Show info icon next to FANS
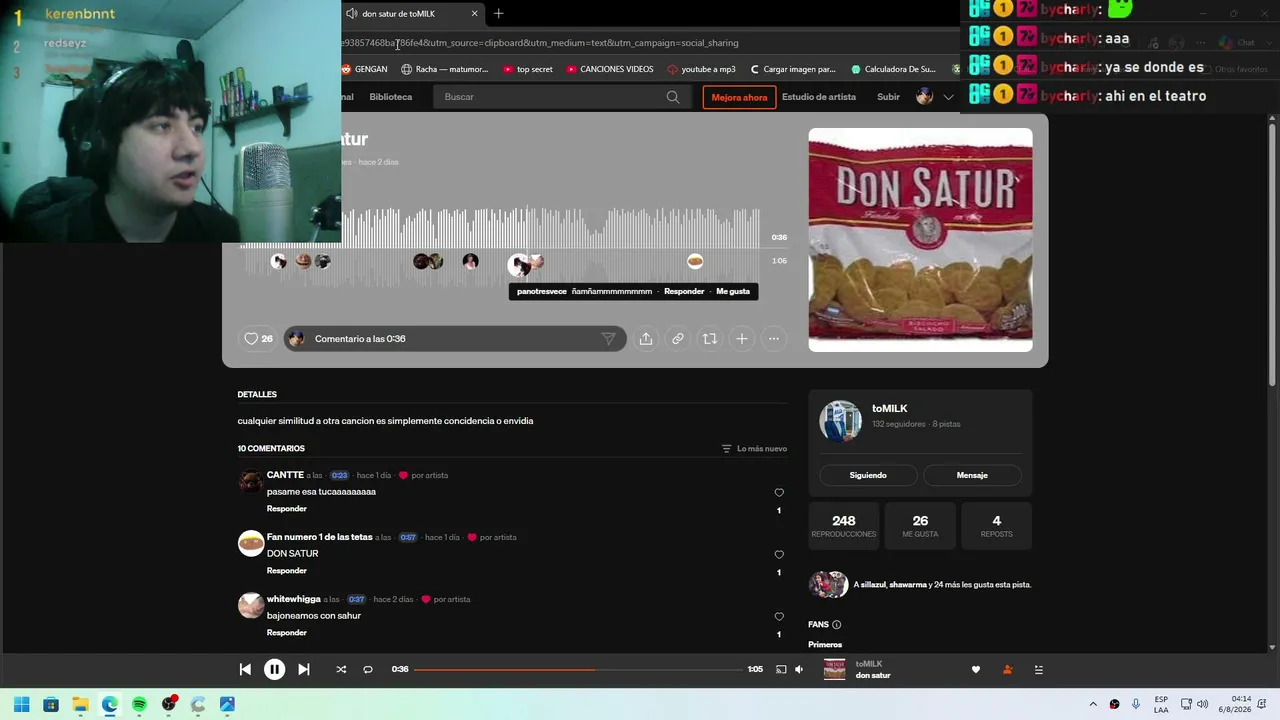1280x720 pixels. [837, 625]
